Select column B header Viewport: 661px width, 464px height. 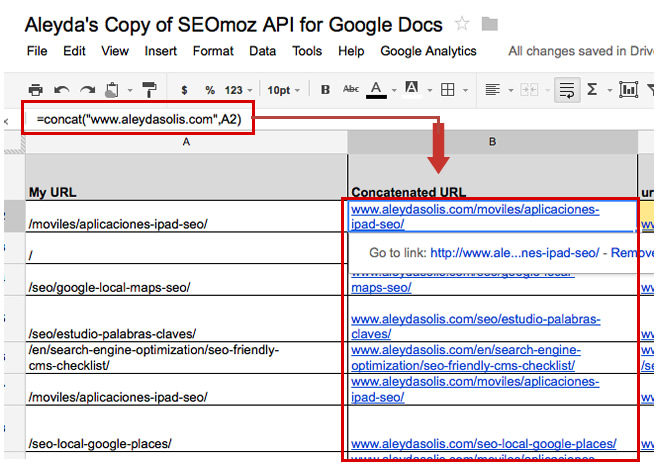click(x=492, y=142)
